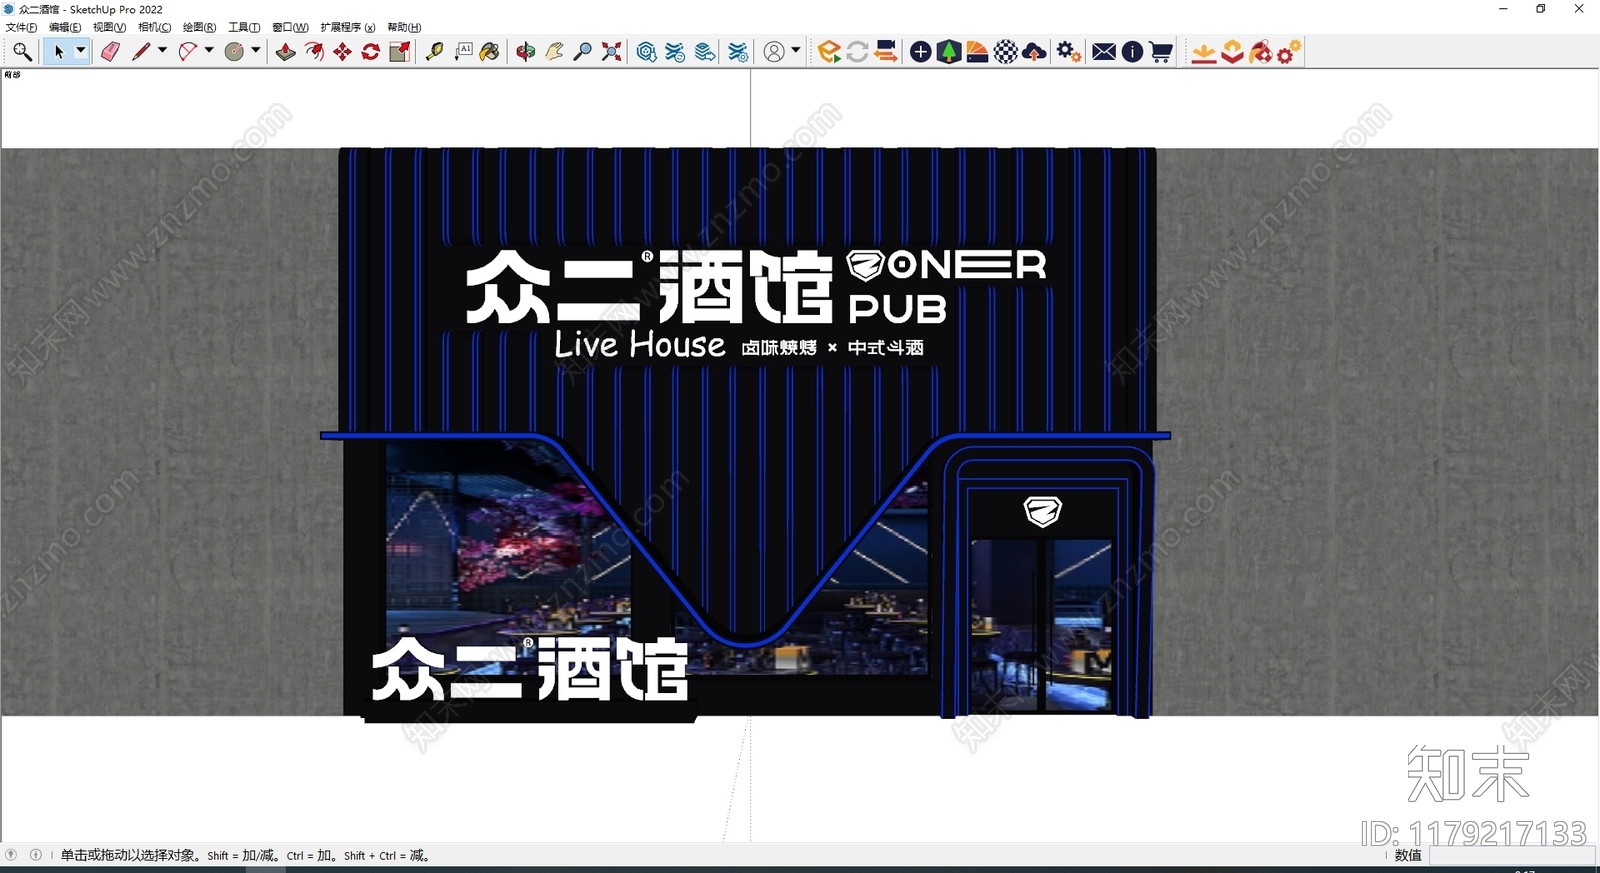Open the 绘图(R) menu

click(x=199, y=27)
